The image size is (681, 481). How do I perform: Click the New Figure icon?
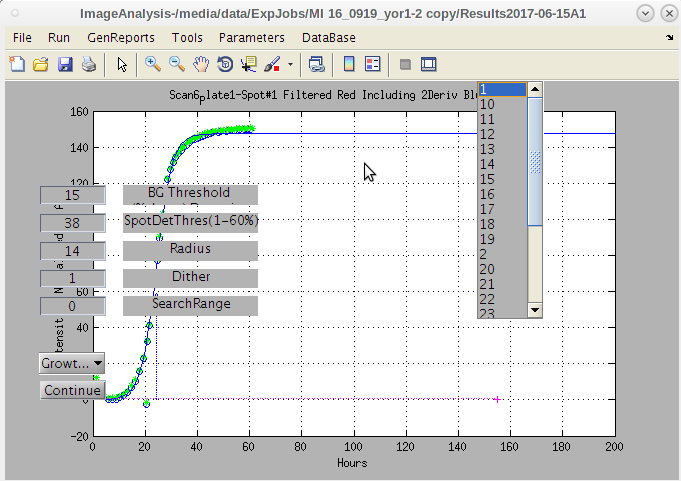click(x=17, y=64)
